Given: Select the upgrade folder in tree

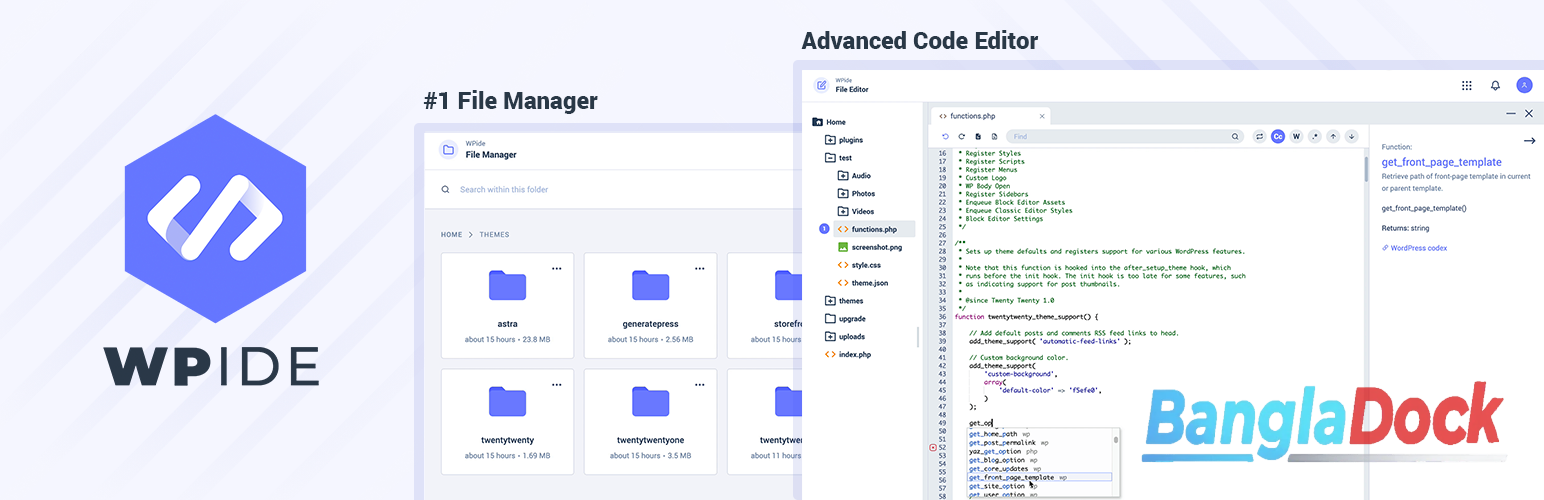Looking at the screenshot, I should click(x=845, y=319).
